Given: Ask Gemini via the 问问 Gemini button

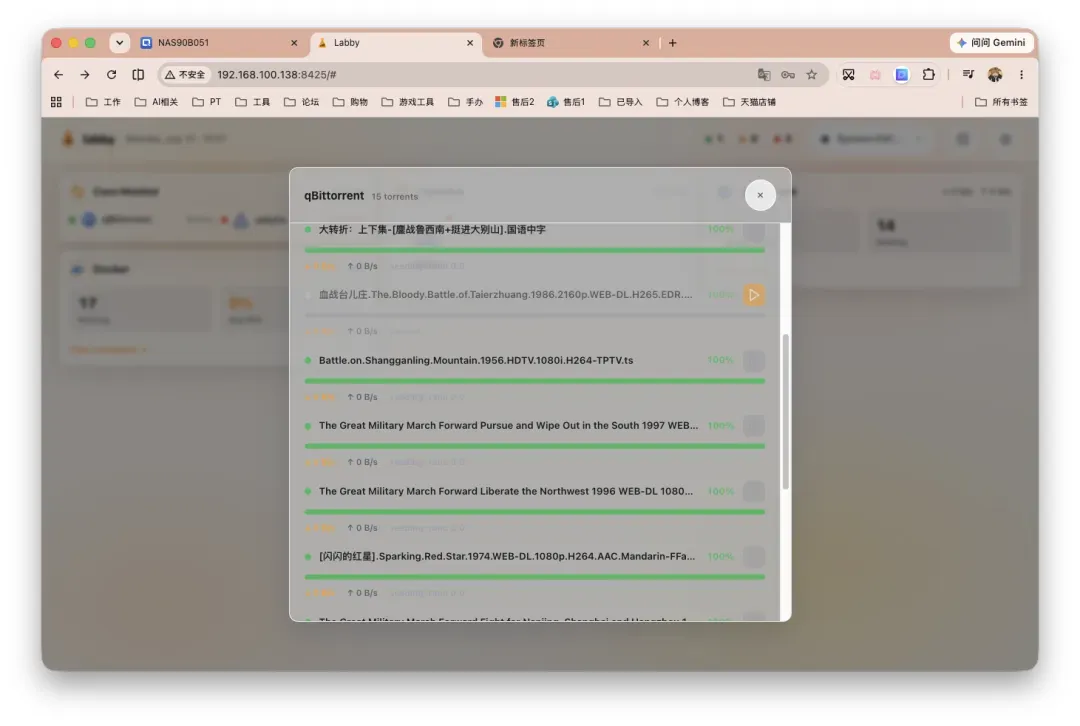Looking at the screenshot, I should [991, 43].
